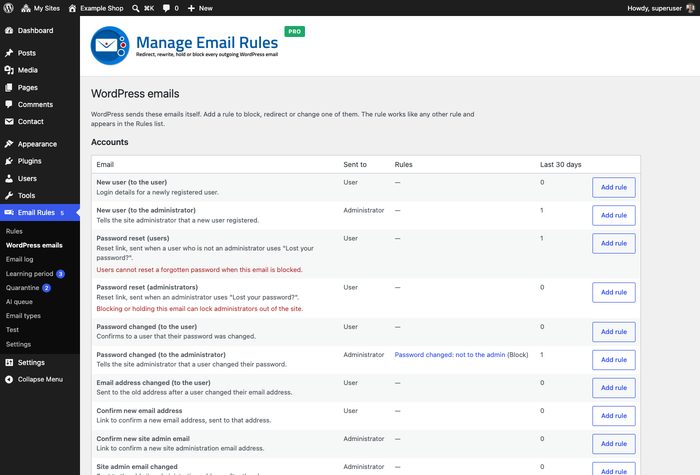The width and height of the screenshot is (700, 475).
Task: Click the Comments sidebar icon
Action: pyautogui.click(x=9, y=104)
